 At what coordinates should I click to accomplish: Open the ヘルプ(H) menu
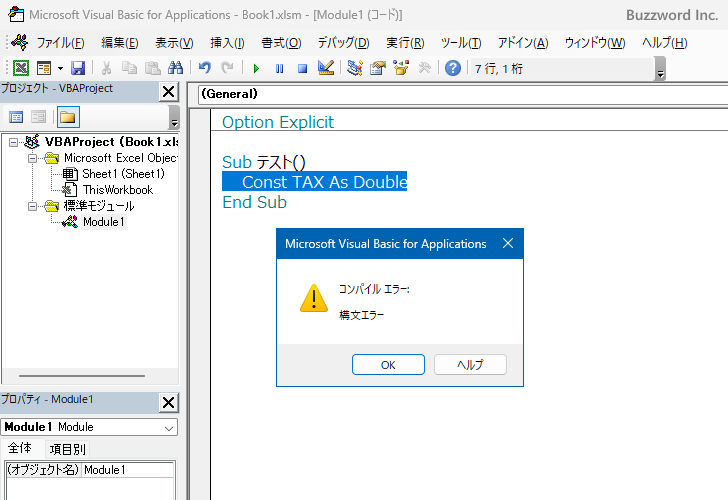[x=664, y=43]
